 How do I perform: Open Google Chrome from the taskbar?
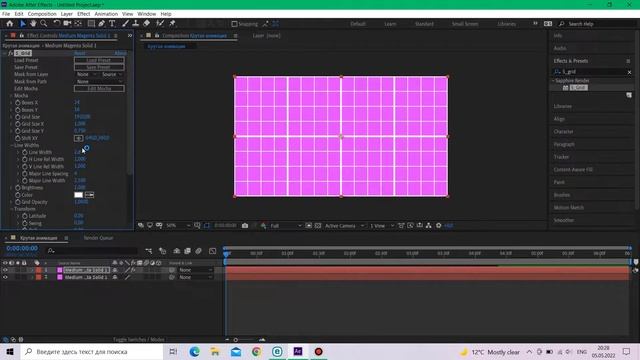[x=256, y=351]
